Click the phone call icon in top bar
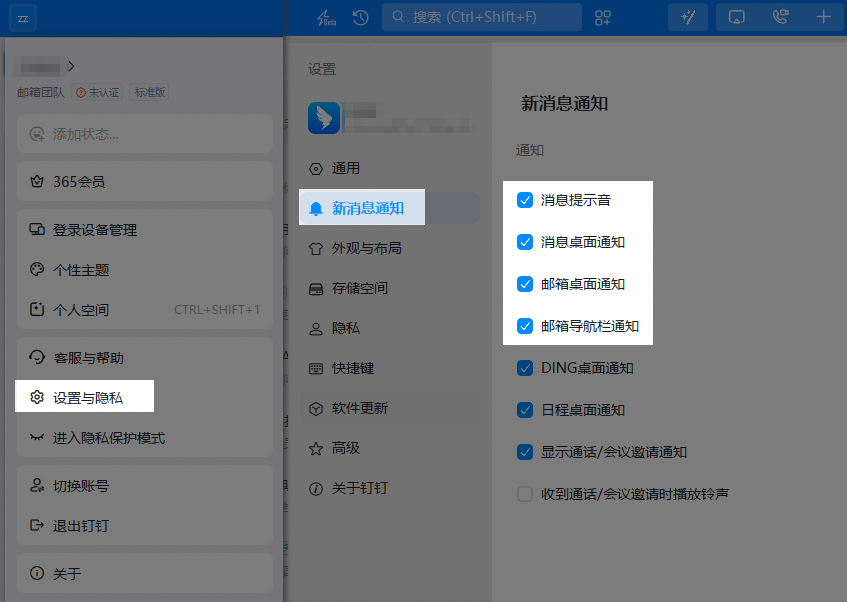847x602 pixels. (780, 17)
